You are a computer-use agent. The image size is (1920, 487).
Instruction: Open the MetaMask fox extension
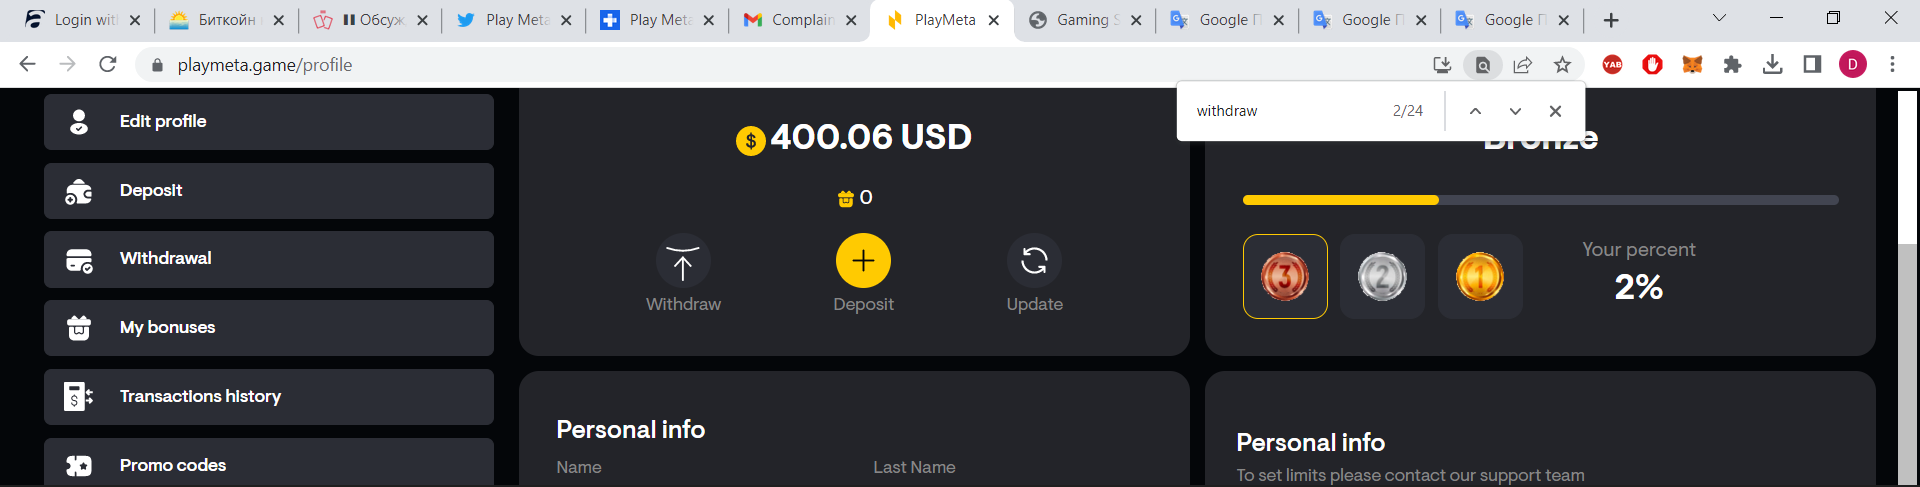[1692, 65]
